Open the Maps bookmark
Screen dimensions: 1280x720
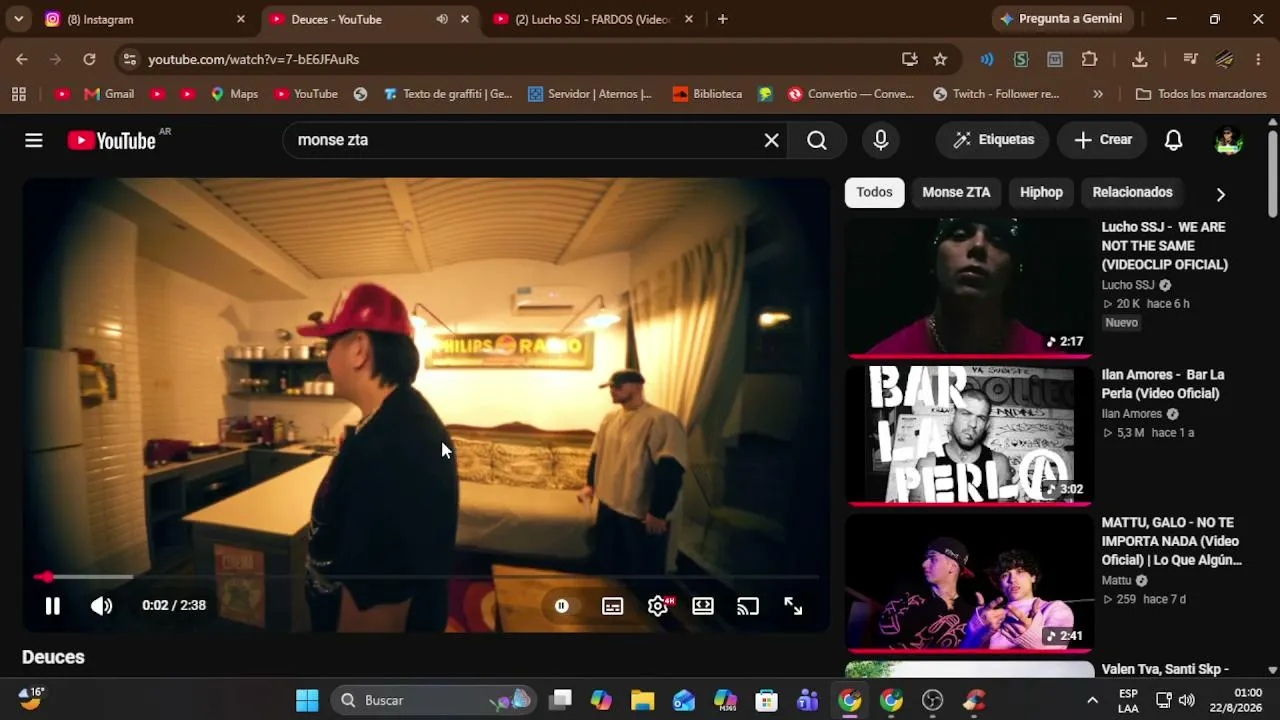coord(234,94)
